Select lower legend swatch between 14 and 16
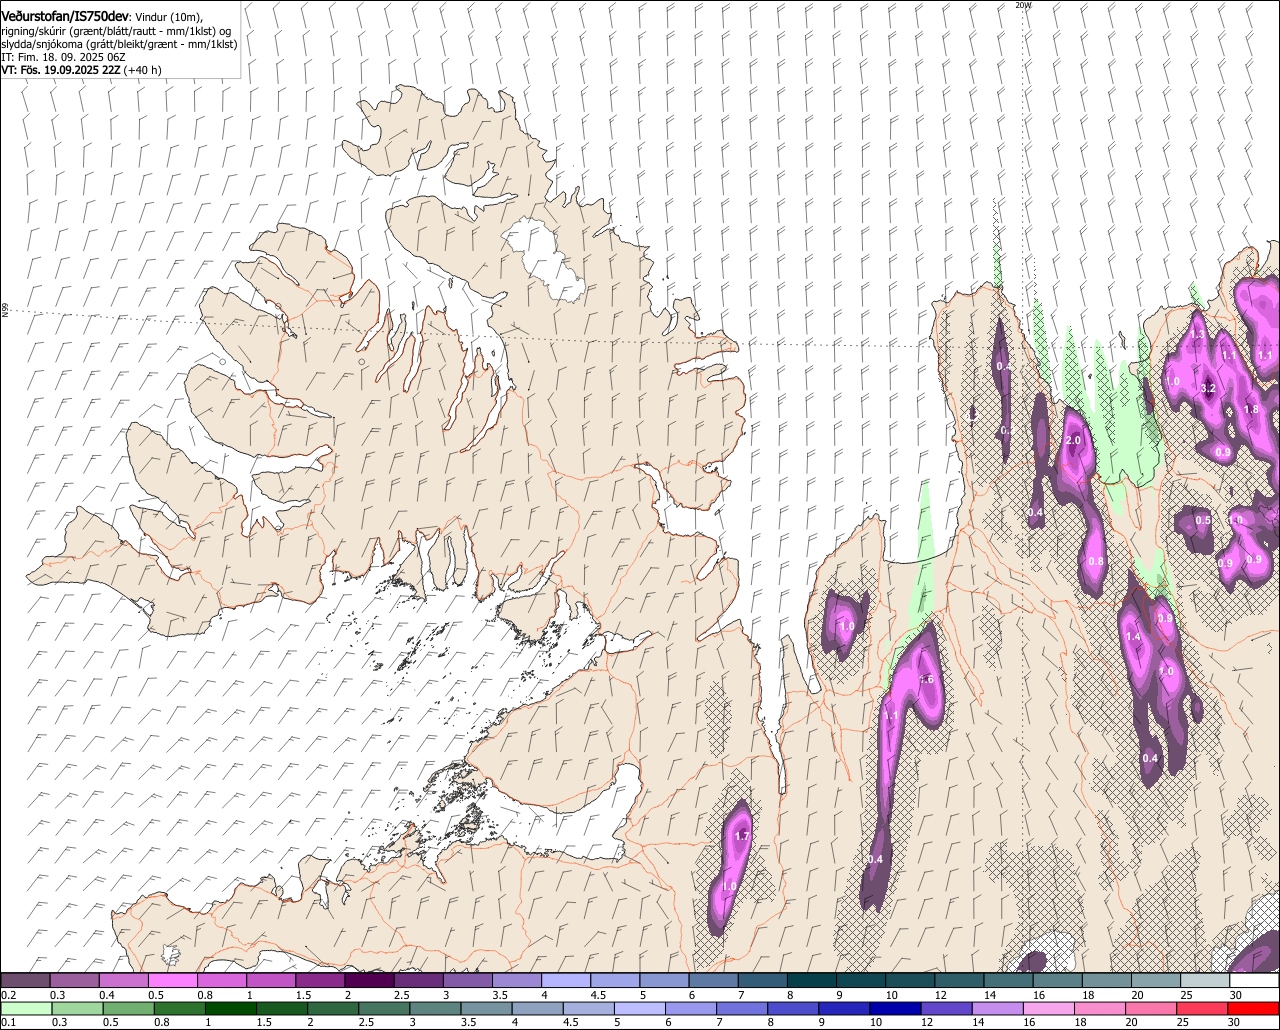The width and height of the screenshot is (1280, 1030). 999,1009
